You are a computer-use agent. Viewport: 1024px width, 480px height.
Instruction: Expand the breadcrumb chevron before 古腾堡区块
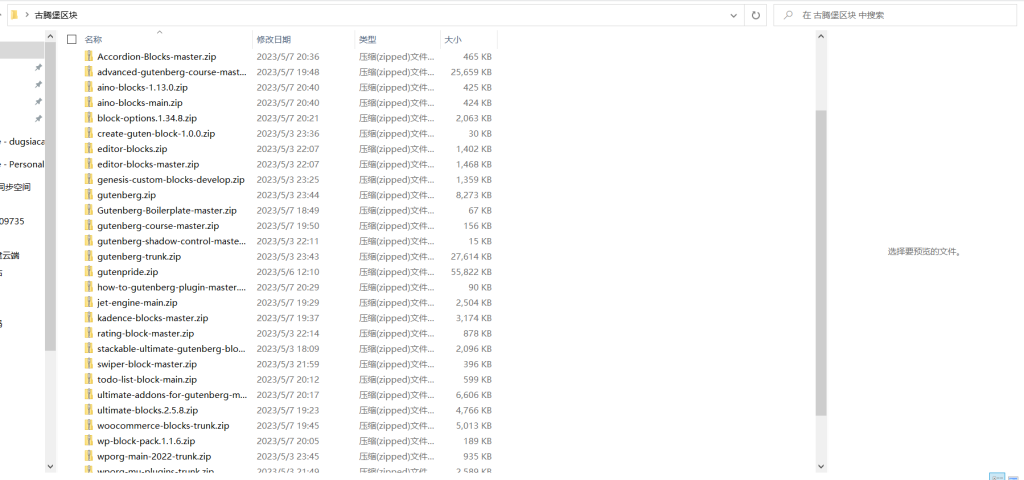[x=27, y=15]
